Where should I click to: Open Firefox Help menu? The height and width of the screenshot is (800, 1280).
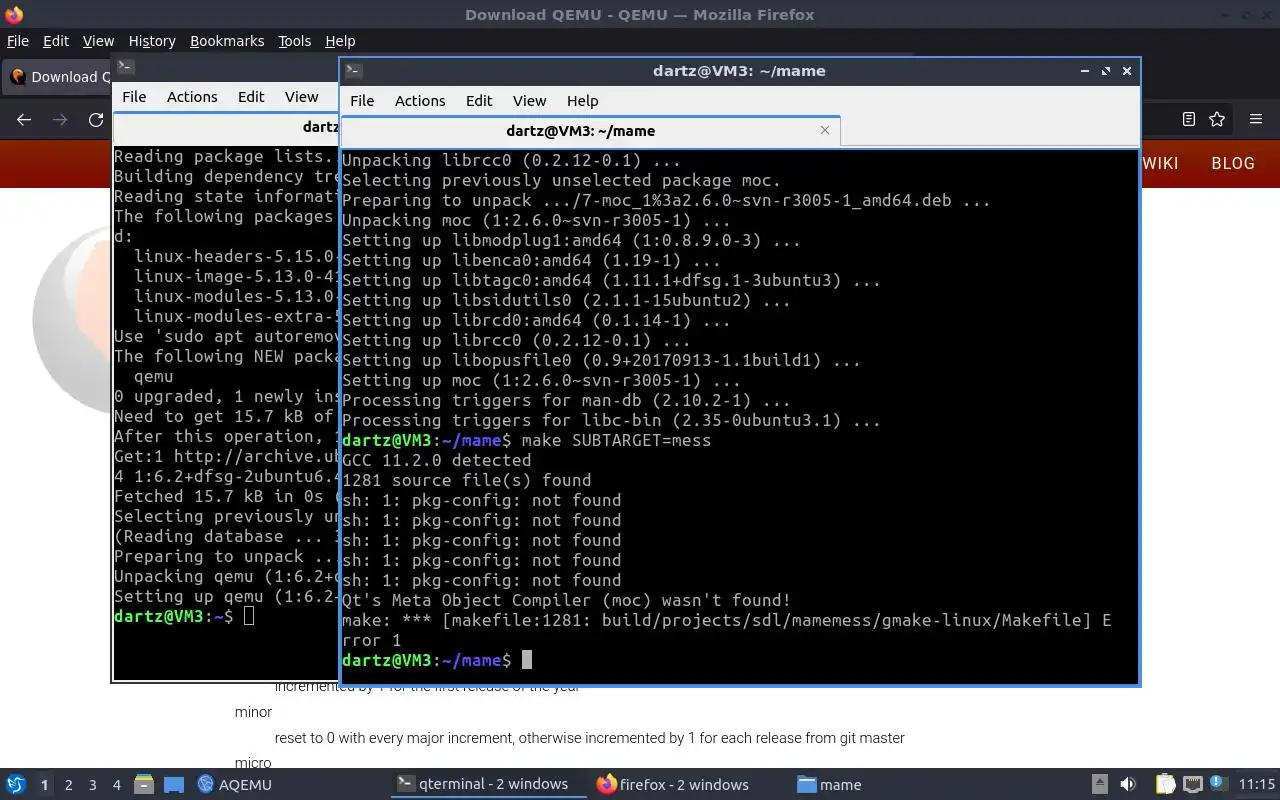point(340,41)
